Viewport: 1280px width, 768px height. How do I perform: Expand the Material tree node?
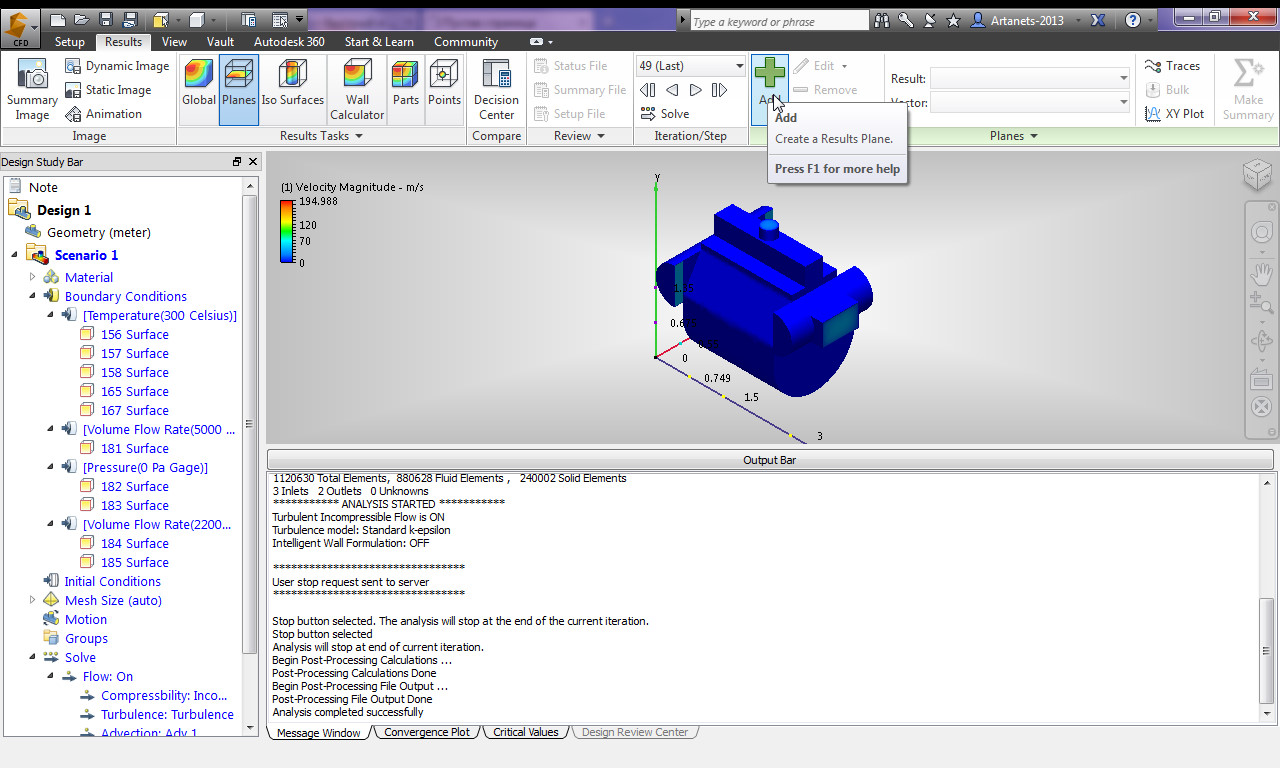tap(32, 277)
